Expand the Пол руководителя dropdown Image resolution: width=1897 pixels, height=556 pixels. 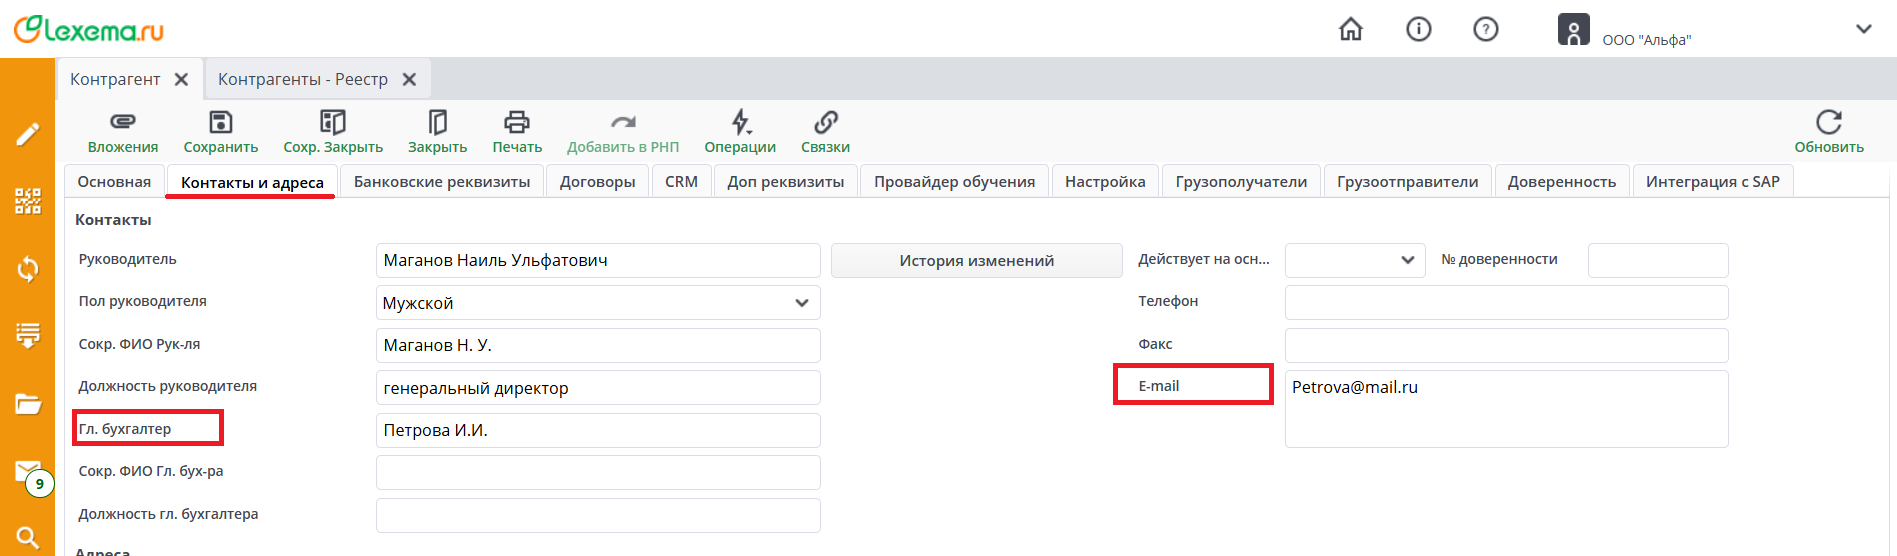click(801, 303)
